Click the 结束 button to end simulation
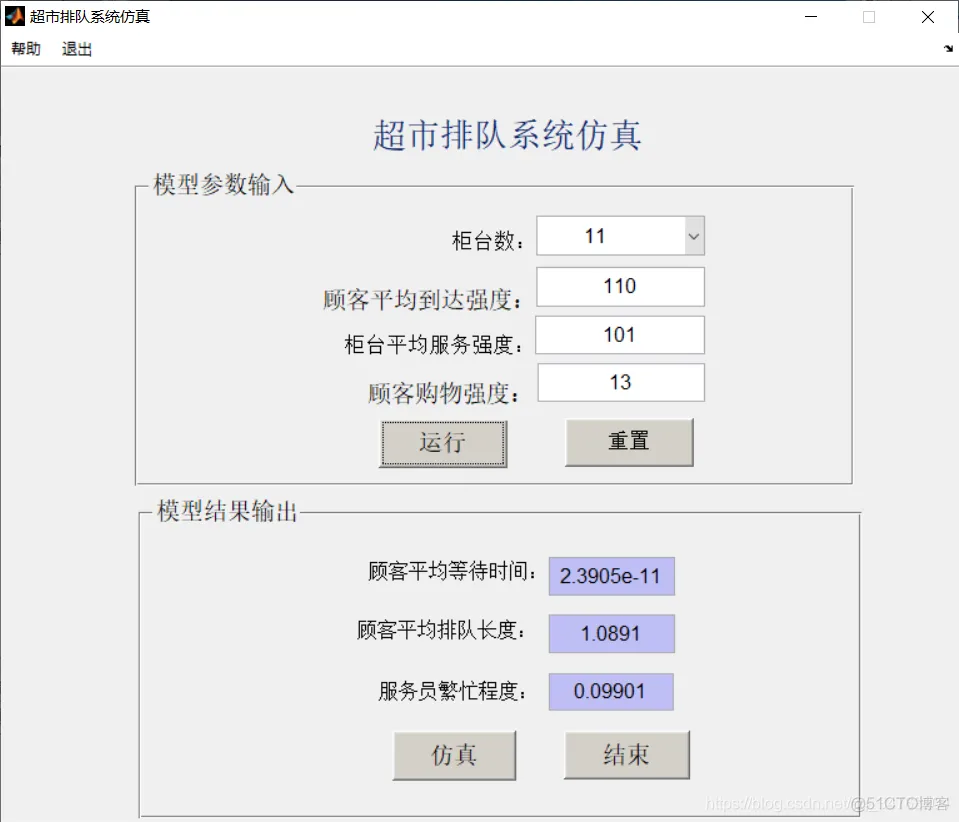The image size is (959, 822). pos(627,755)
